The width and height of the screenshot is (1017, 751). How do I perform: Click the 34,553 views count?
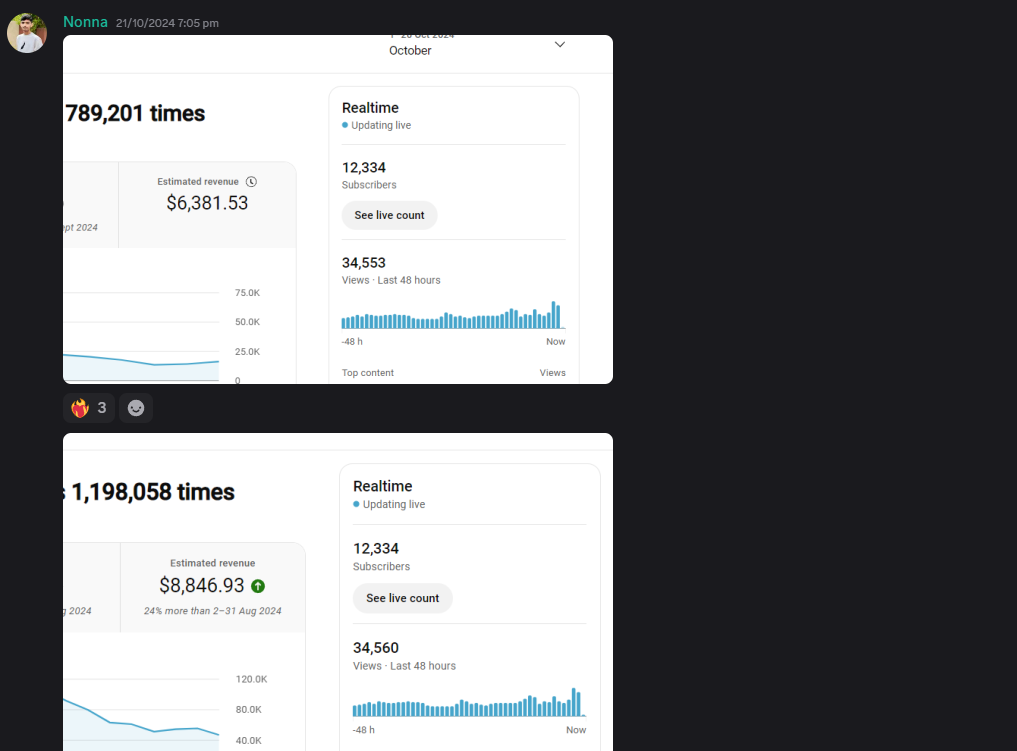pos(363,263)
